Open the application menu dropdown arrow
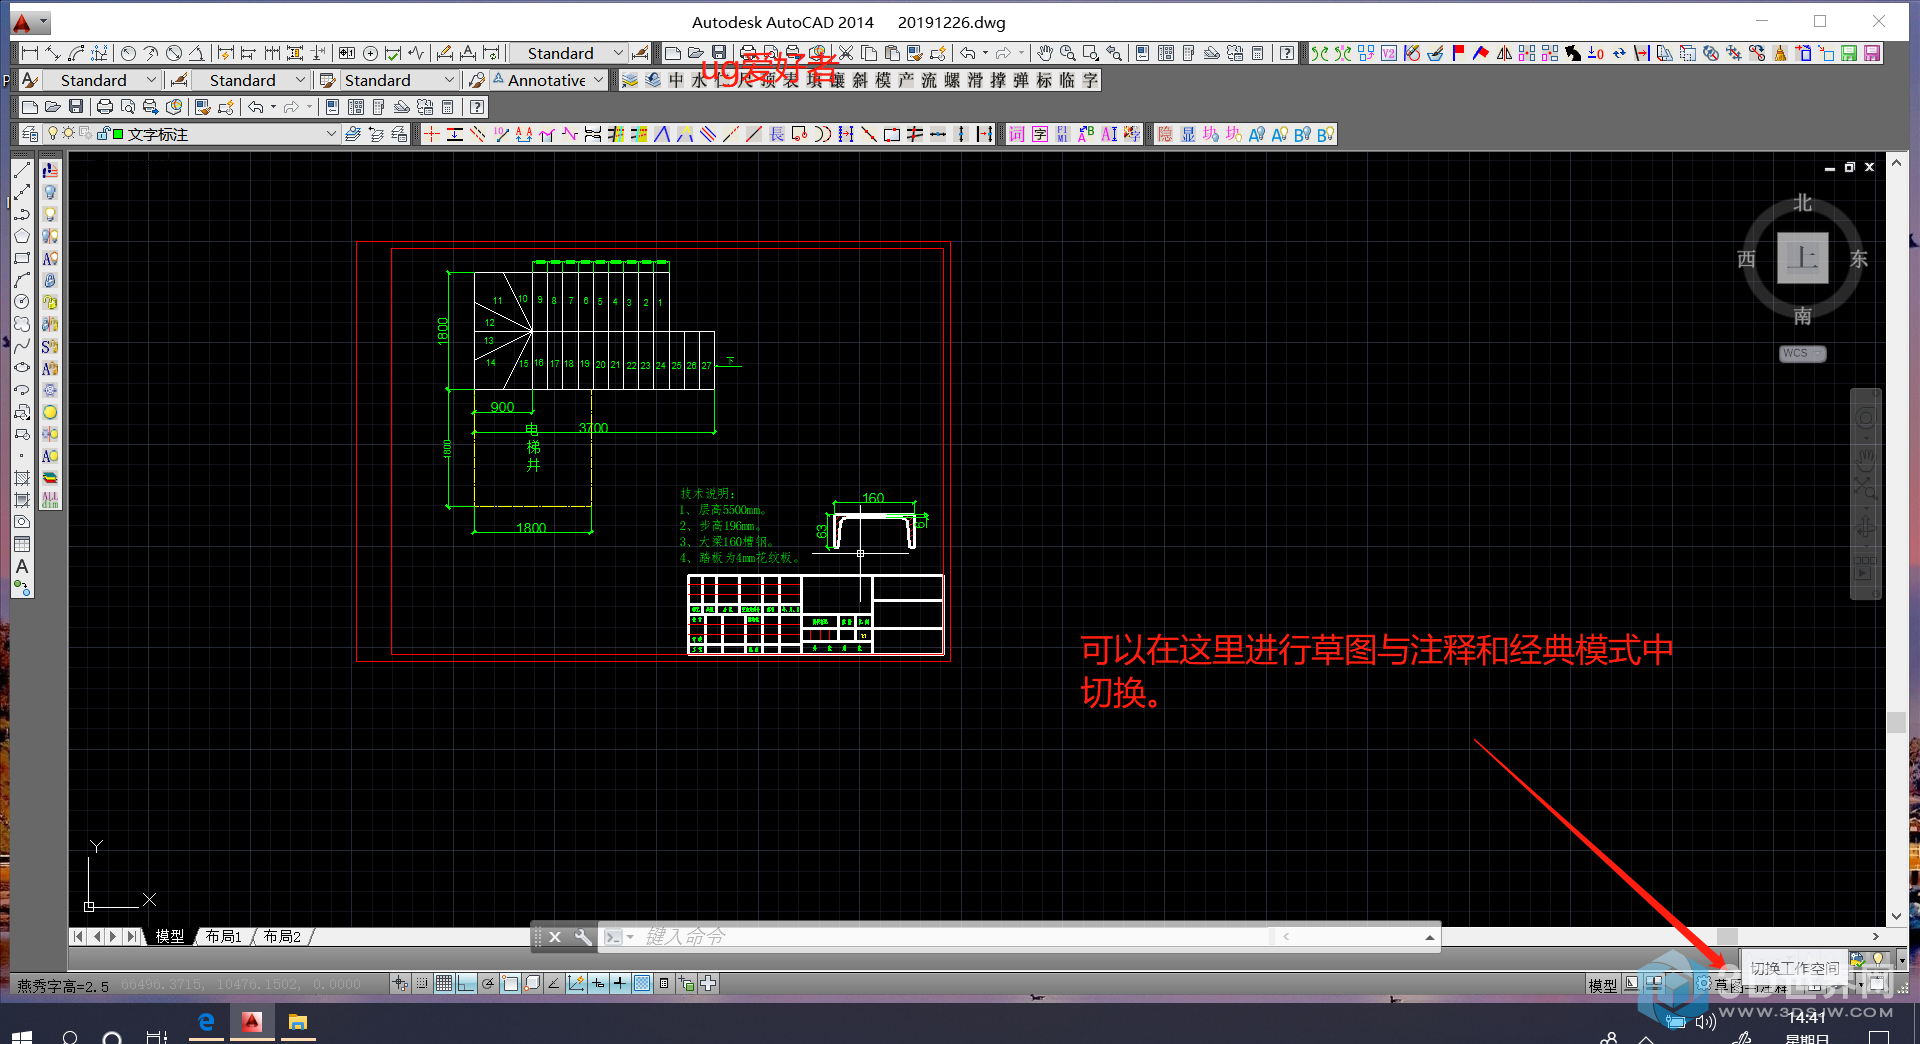This screenshot has width=1920, height=1044. [x=43, y=22]
